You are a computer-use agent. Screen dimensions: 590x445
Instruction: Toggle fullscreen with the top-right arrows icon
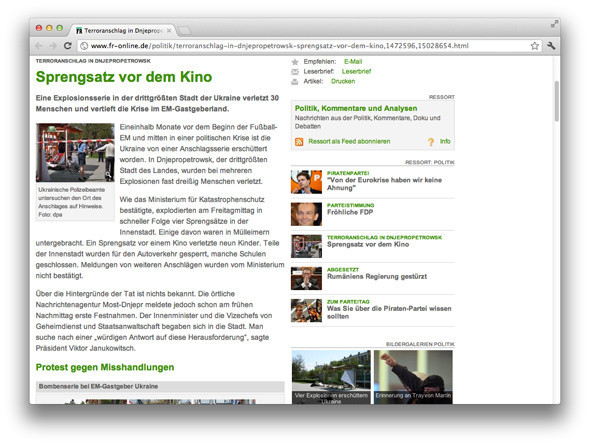point(554,24)
